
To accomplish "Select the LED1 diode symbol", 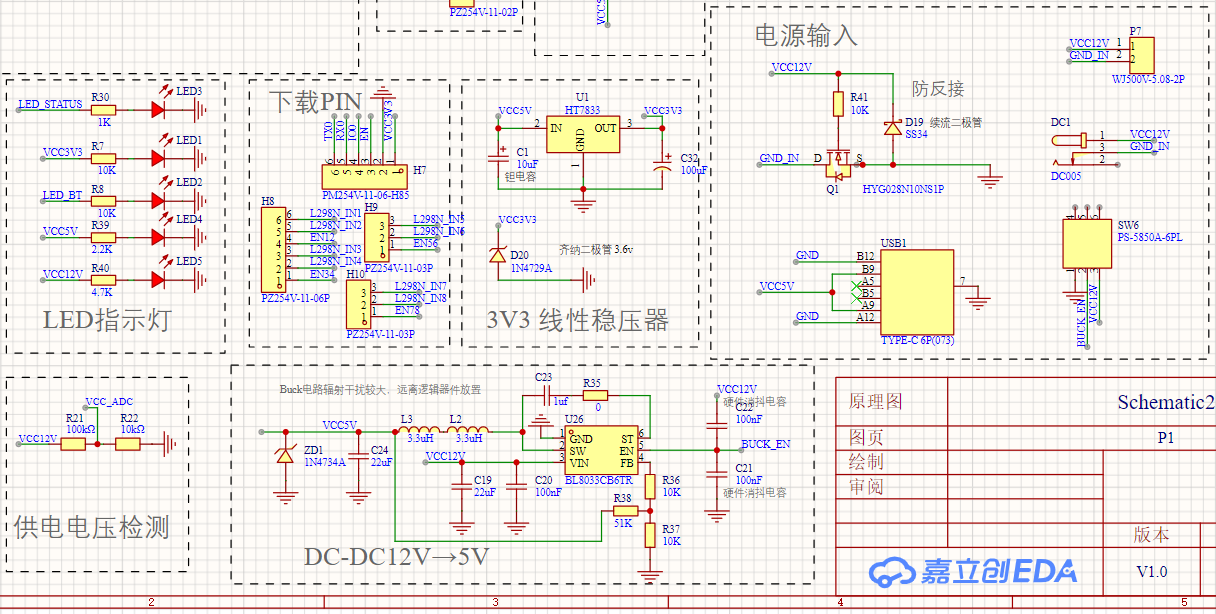I will [x=158, y=158].
